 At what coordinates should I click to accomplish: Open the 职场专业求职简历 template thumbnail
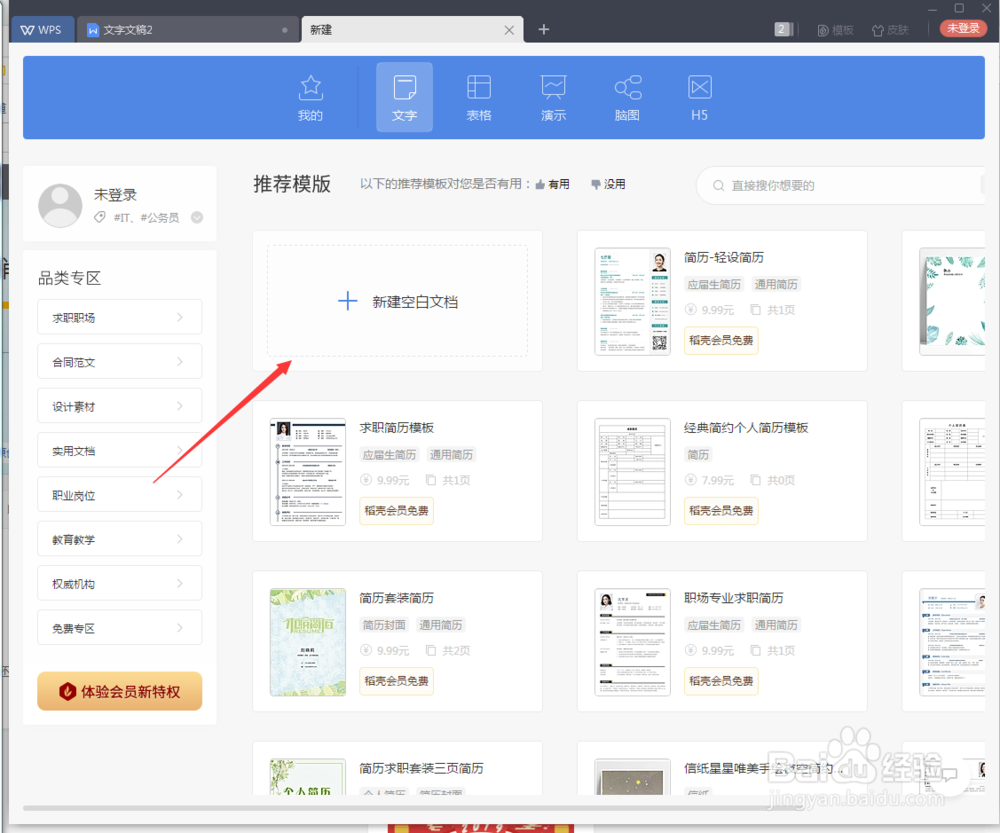tap(633, 642)
